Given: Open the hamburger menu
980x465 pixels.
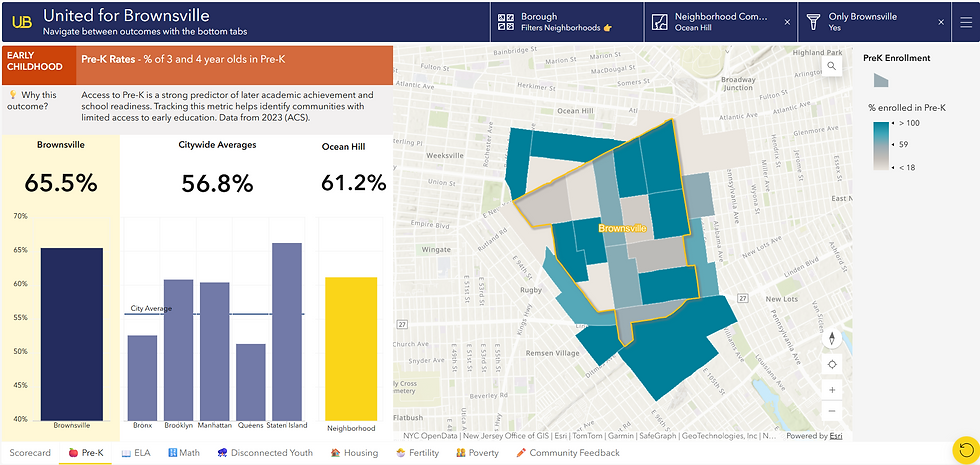Looking at the screenshot, I should (966, 22).
